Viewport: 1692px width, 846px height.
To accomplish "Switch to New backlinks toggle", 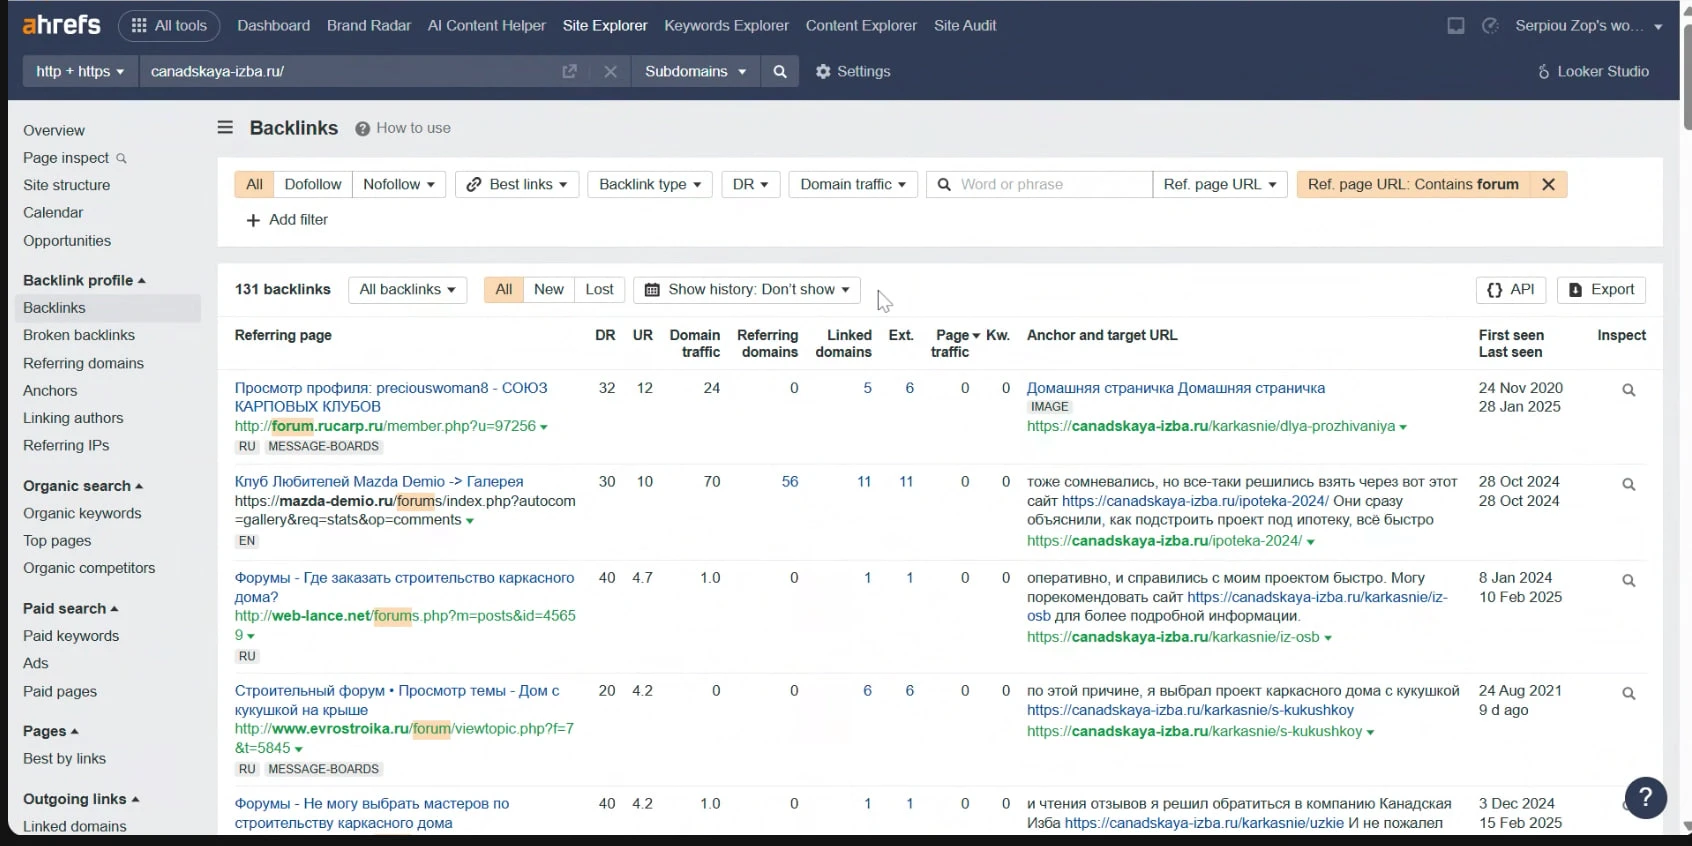I will pyautogui.click(x=548, y=290).
